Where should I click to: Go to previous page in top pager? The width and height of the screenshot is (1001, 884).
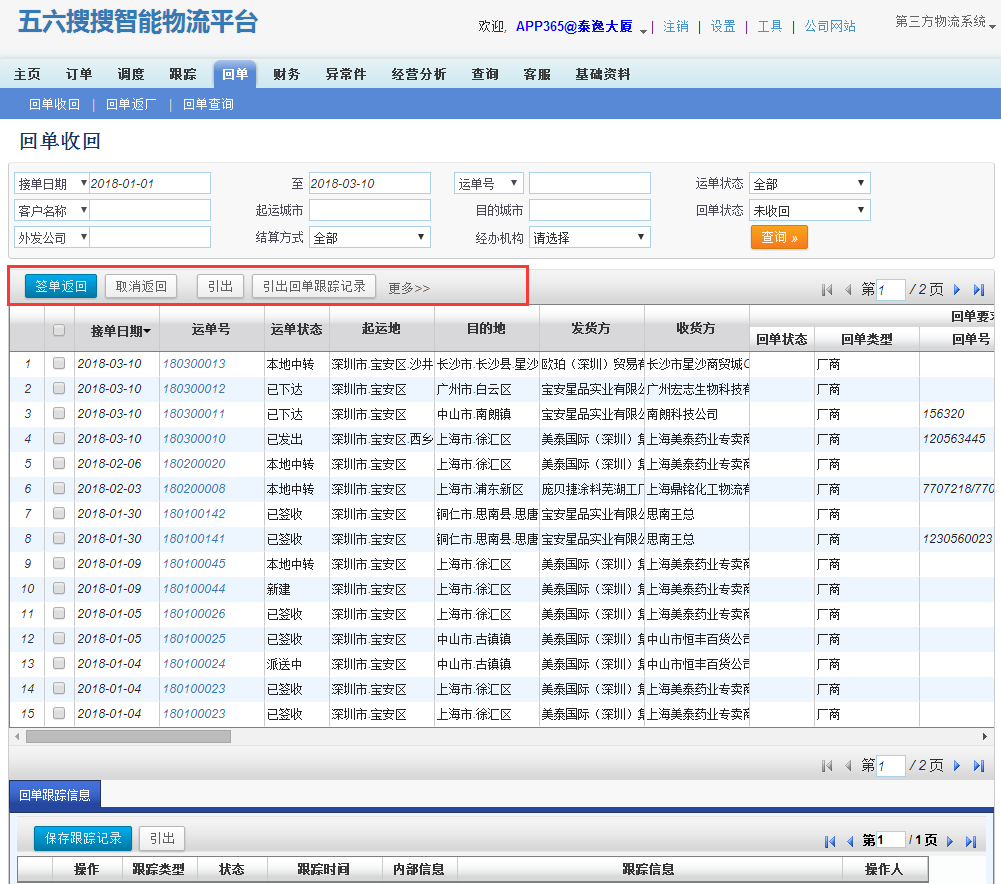[x=848, y=290]
